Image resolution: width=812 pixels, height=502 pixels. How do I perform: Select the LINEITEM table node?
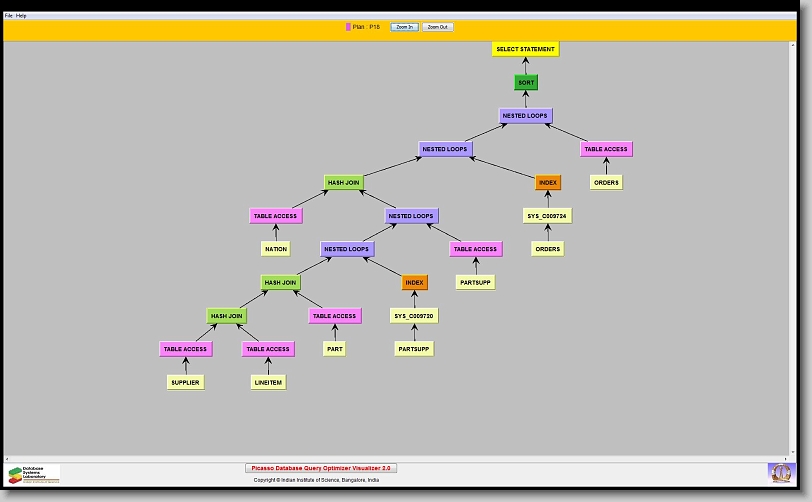pyautogui.click(x=268, y=382)
